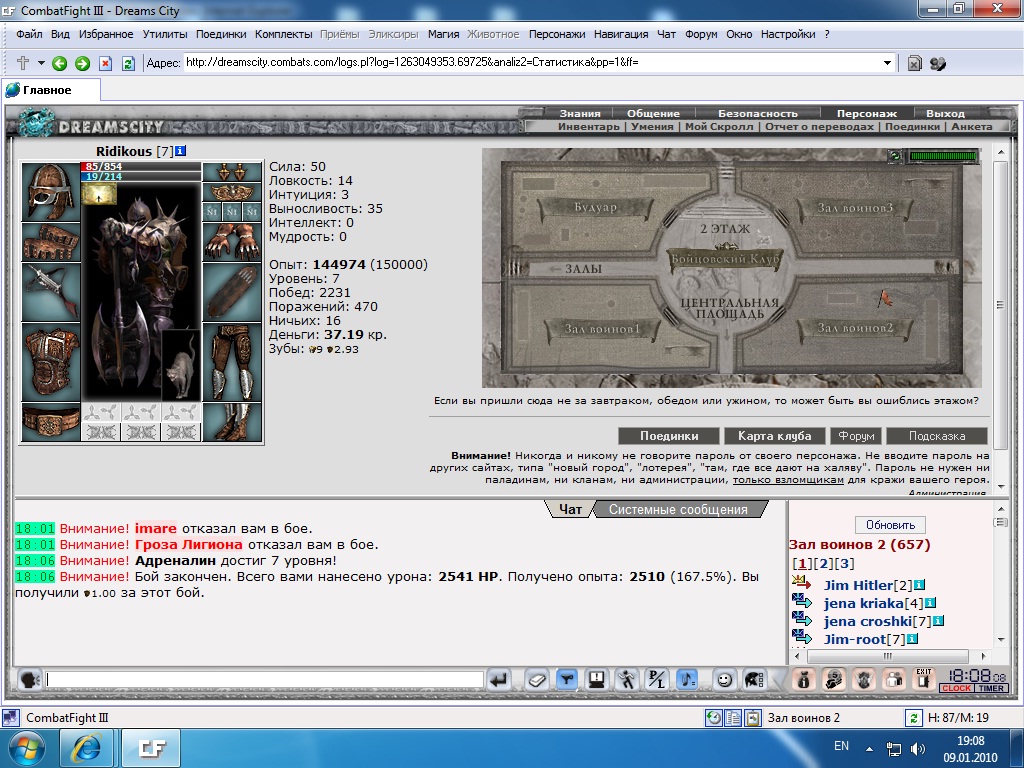Screen dimensions: 1024x768
Task: Switch to the Системные сообщения tab
Action: coord(678,509)
